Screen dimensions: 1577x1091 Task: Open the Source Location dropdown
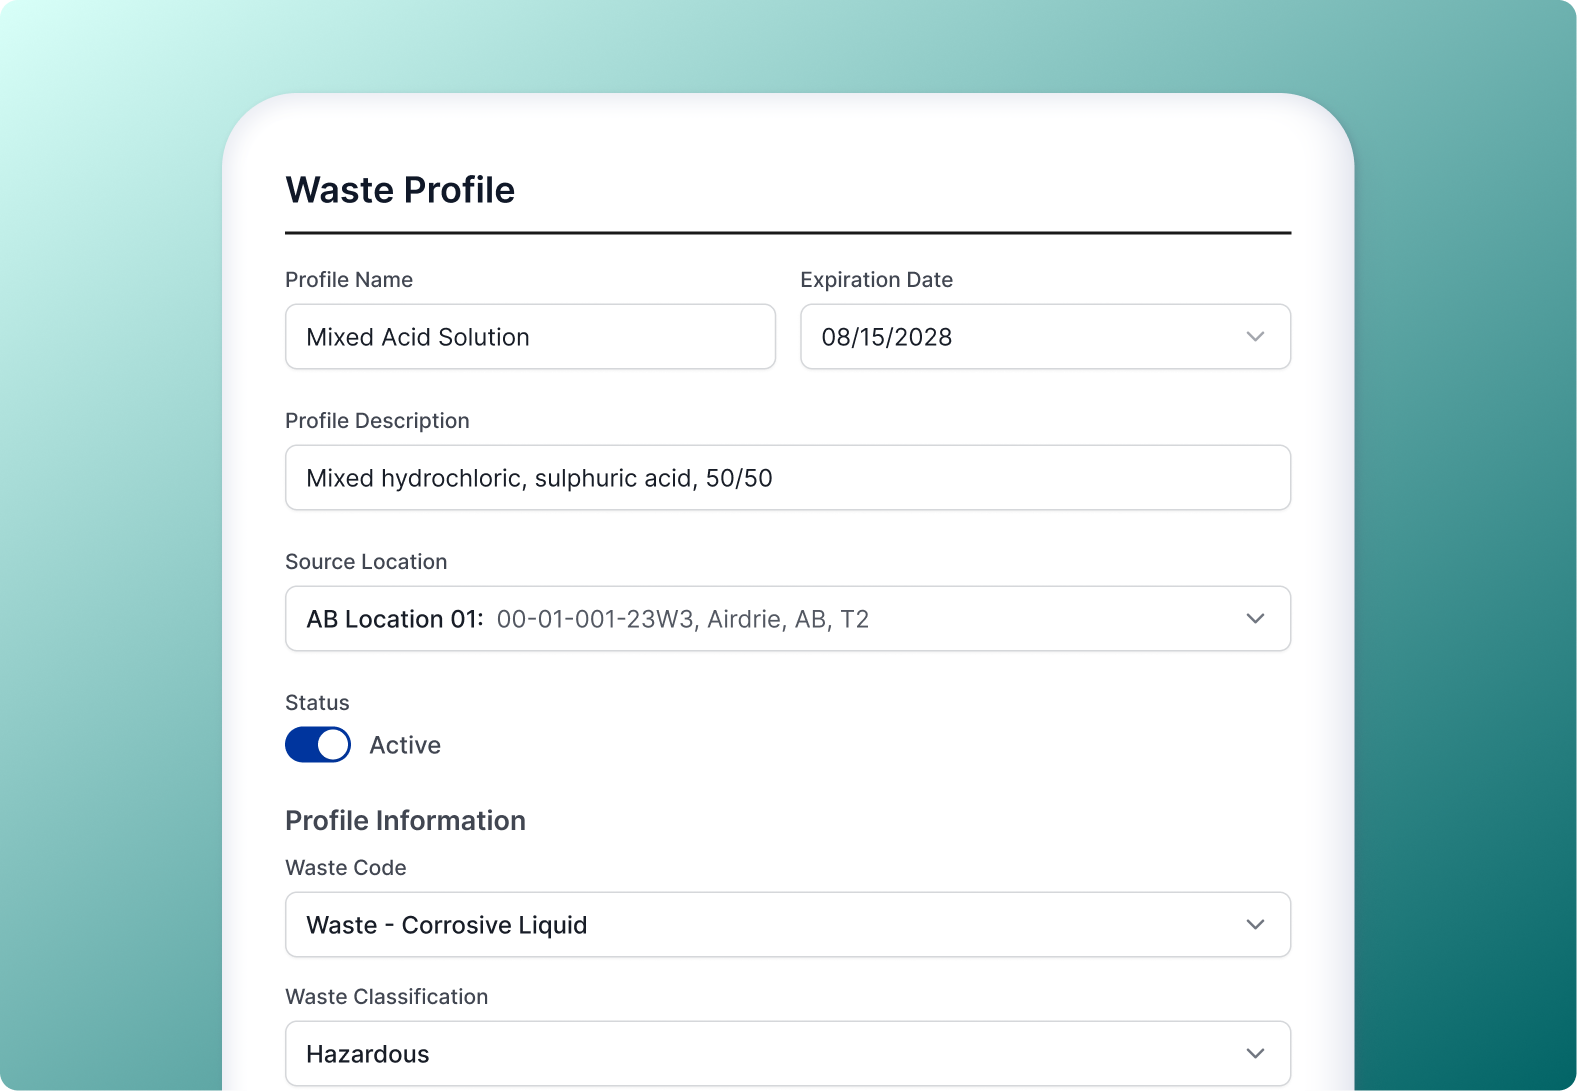788,619
